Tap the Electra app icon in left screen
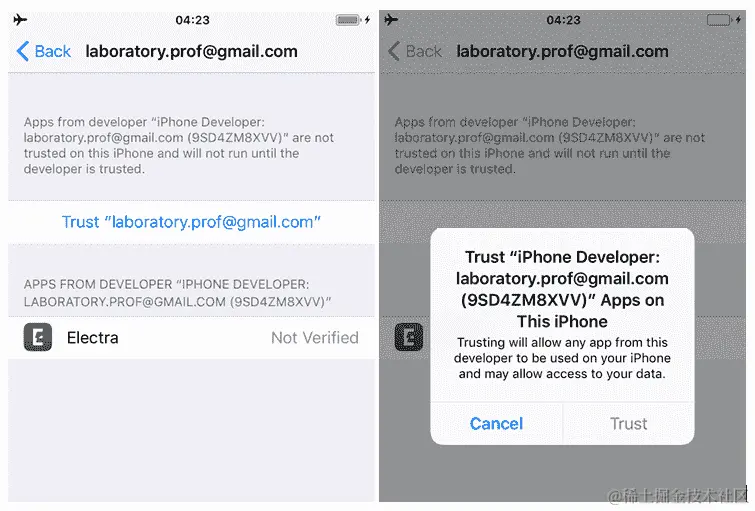 [x=38, y=337]
